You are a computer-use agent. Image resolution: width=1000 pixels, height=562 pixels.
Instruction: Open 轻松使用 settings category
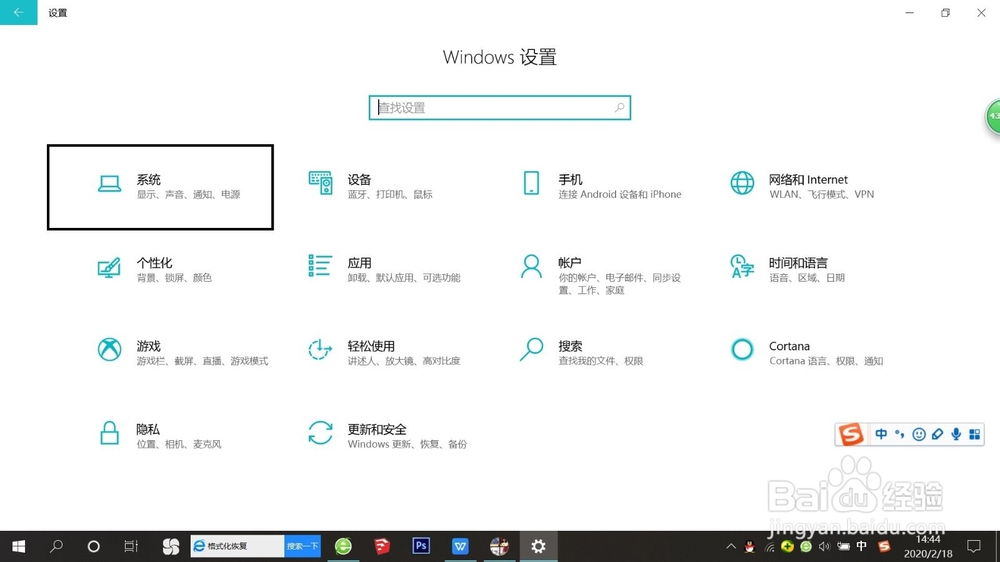383,352
